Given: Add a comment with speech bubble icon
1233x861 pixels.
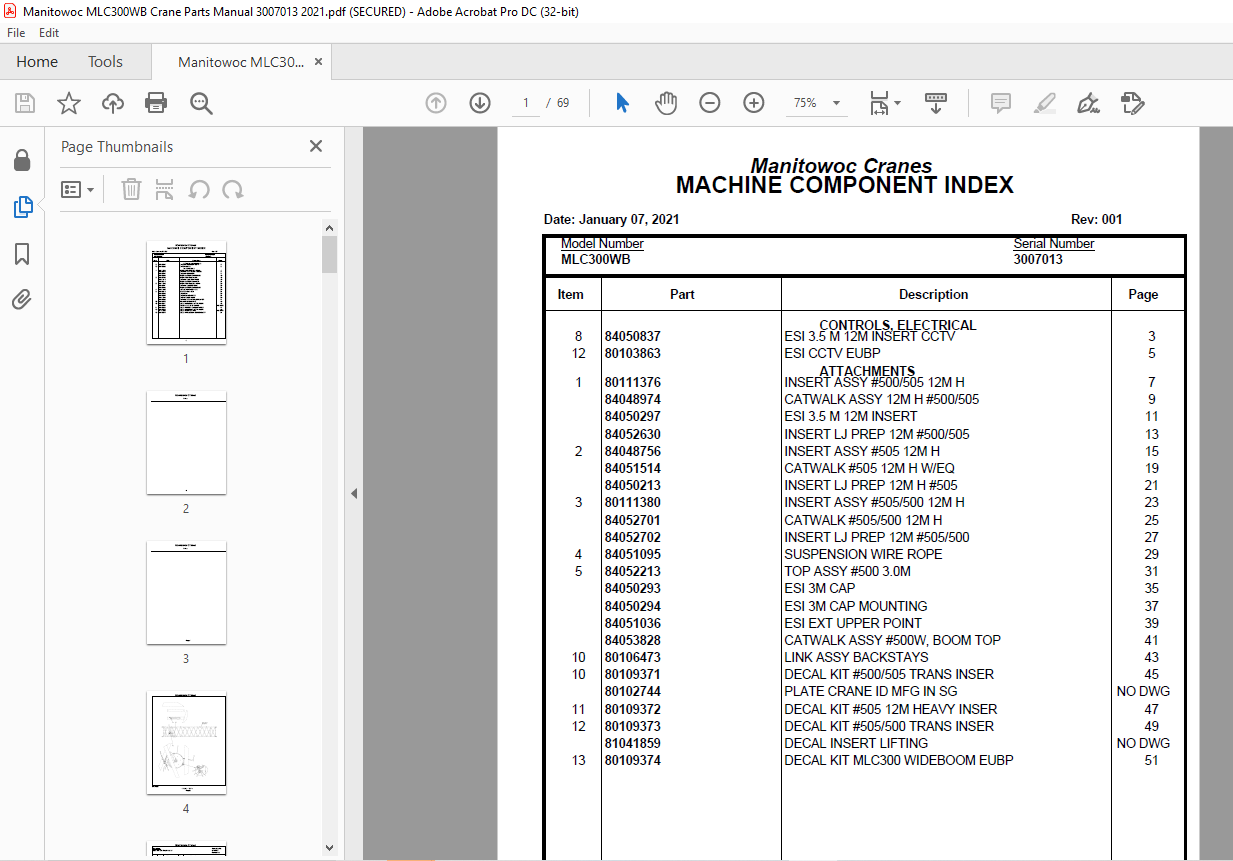Looking at the screenshot, I should tap(1000, 103).
